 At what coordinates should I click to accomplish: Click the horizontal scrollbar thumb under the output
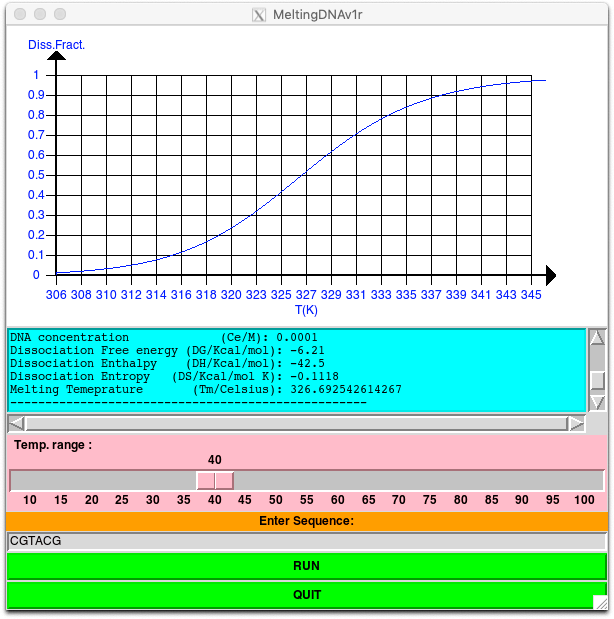pos(296,423)
